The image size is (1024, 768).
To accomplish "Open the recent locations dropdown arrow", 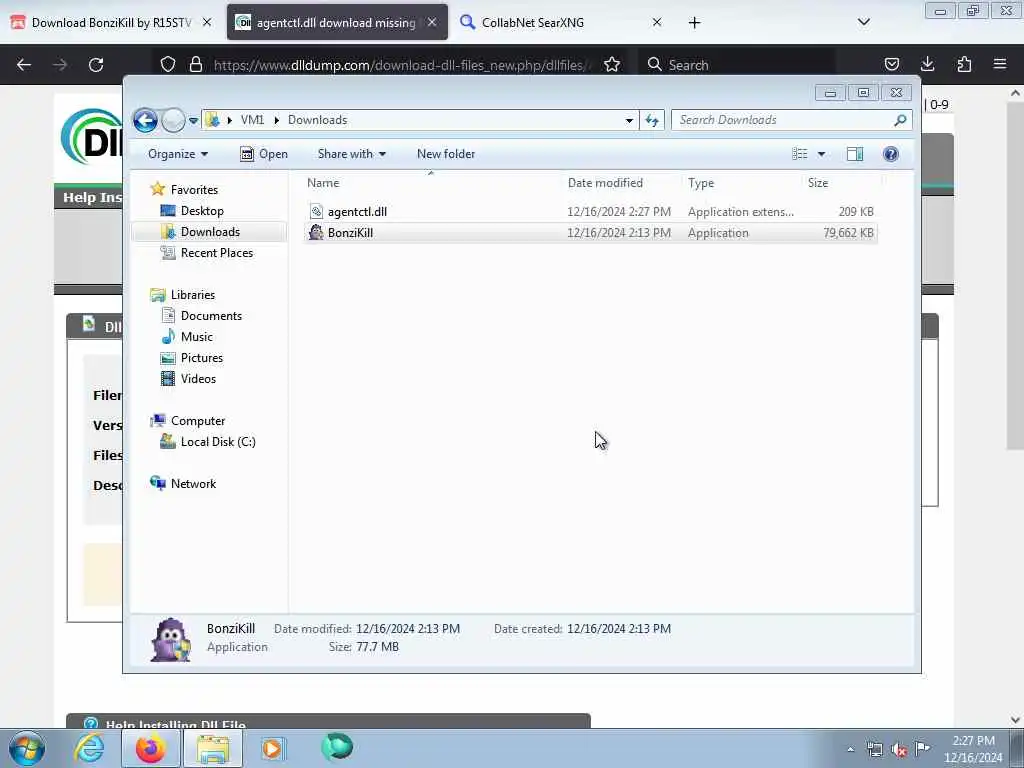I will click(x=193, y=121).
